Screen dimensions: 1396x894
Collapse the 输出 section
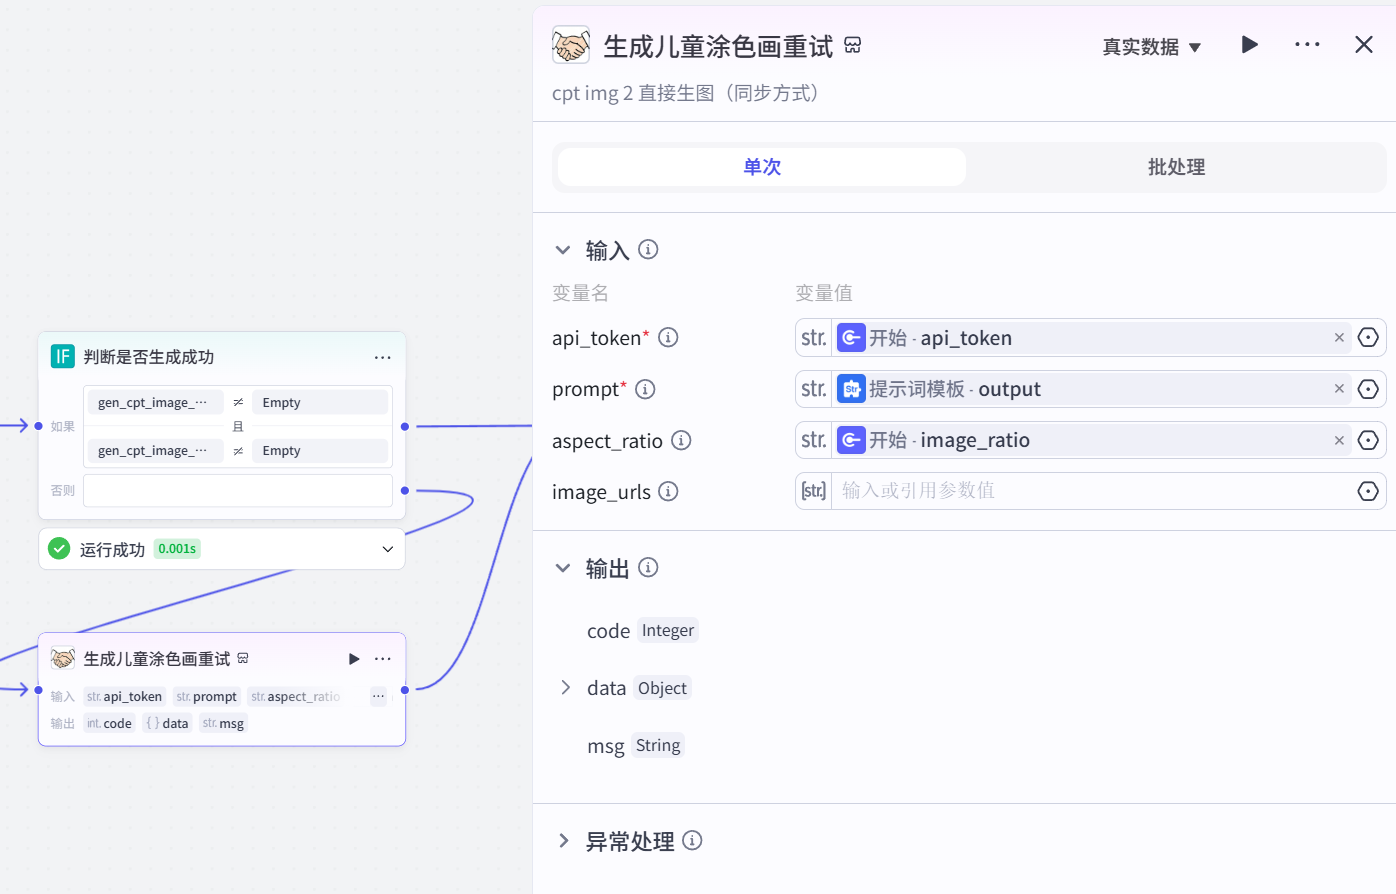point(563,568)
